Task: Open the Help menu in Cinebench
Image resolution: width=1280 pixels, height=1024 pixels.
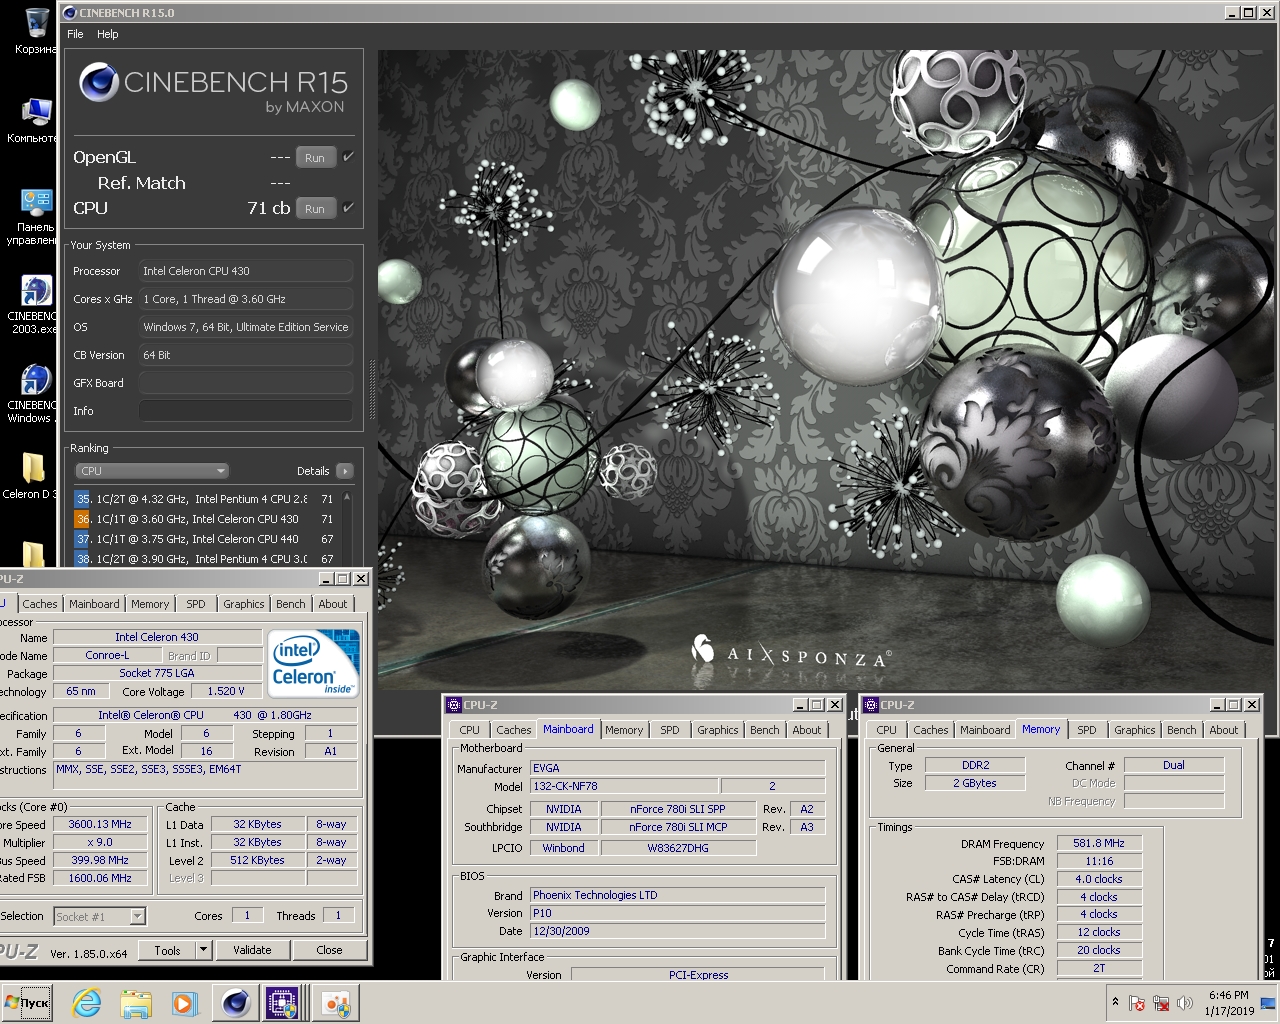Action: point(107,34)
